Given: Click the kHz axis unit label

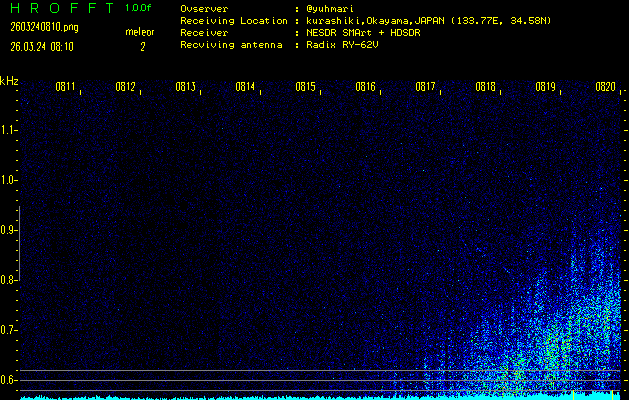Looking at the screenshot, I should 9,81.
